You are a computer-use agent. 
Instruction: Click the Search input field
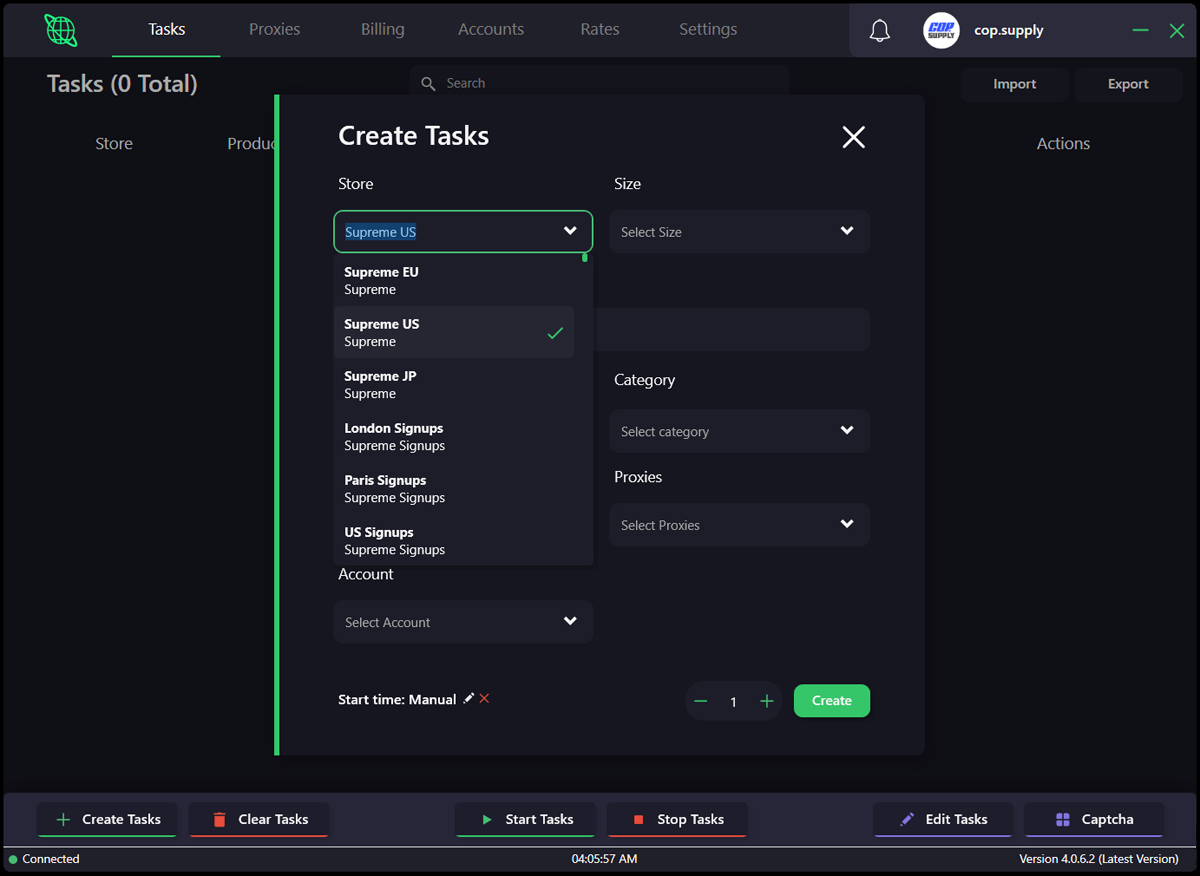(x=600, y=83)
